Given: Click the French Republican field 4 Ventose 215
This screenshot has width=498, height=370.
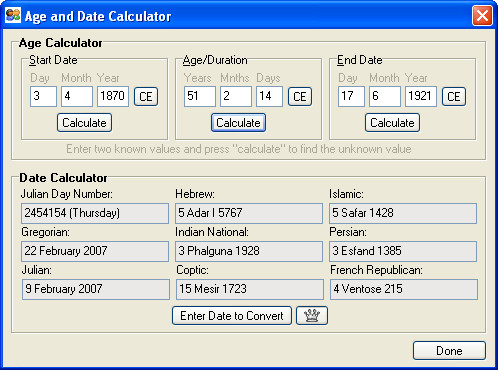Looking at the screenshot, I should pos(404,289).
